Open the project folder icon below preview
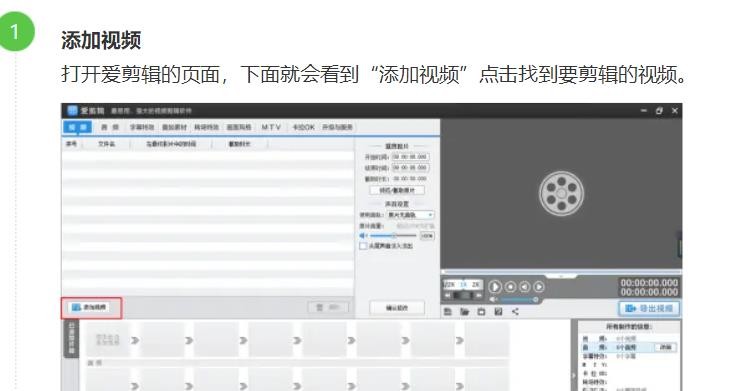732x391 pixels. click(465, 312)
